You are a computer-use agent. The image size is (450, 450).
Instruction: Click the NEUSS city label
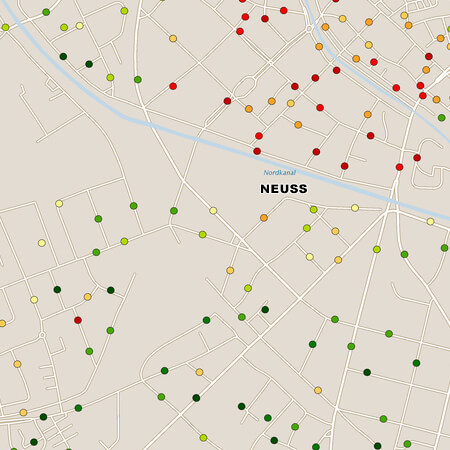pyautogui.click(x=284, y=189)
